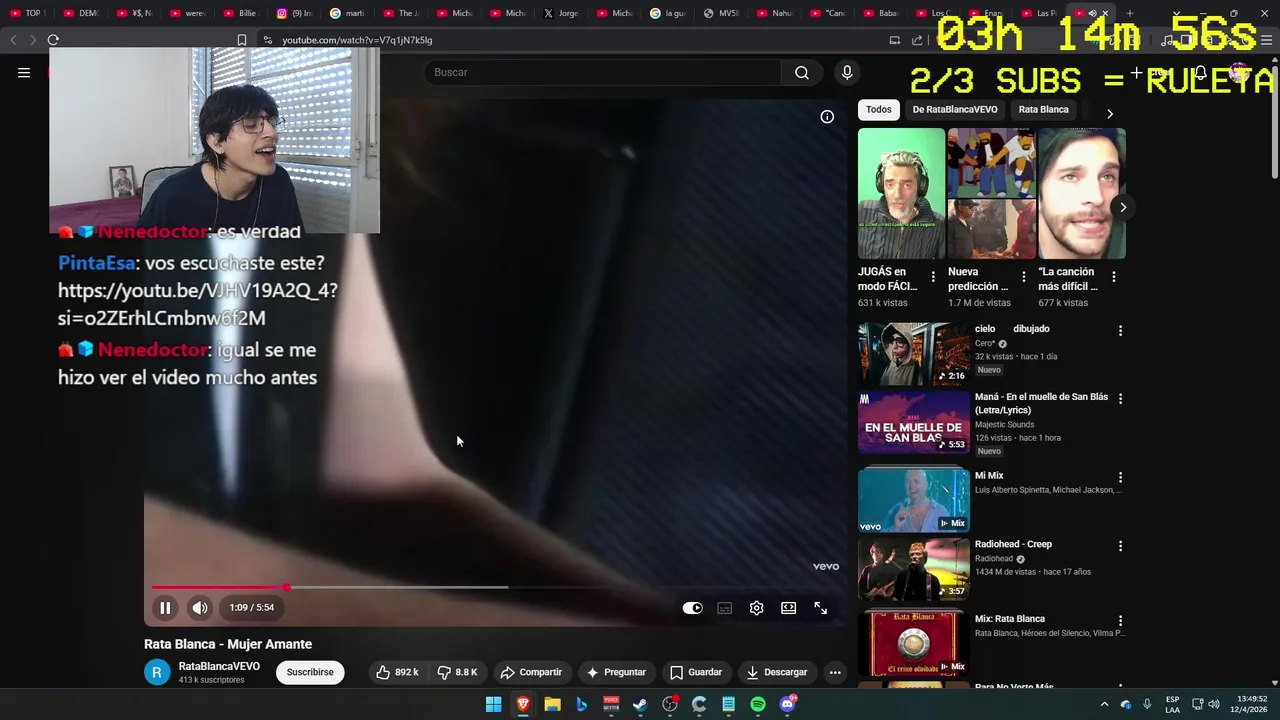Open options for Mi Mix playlist
The image size is (1280, 720).
tap(1120, 477)
